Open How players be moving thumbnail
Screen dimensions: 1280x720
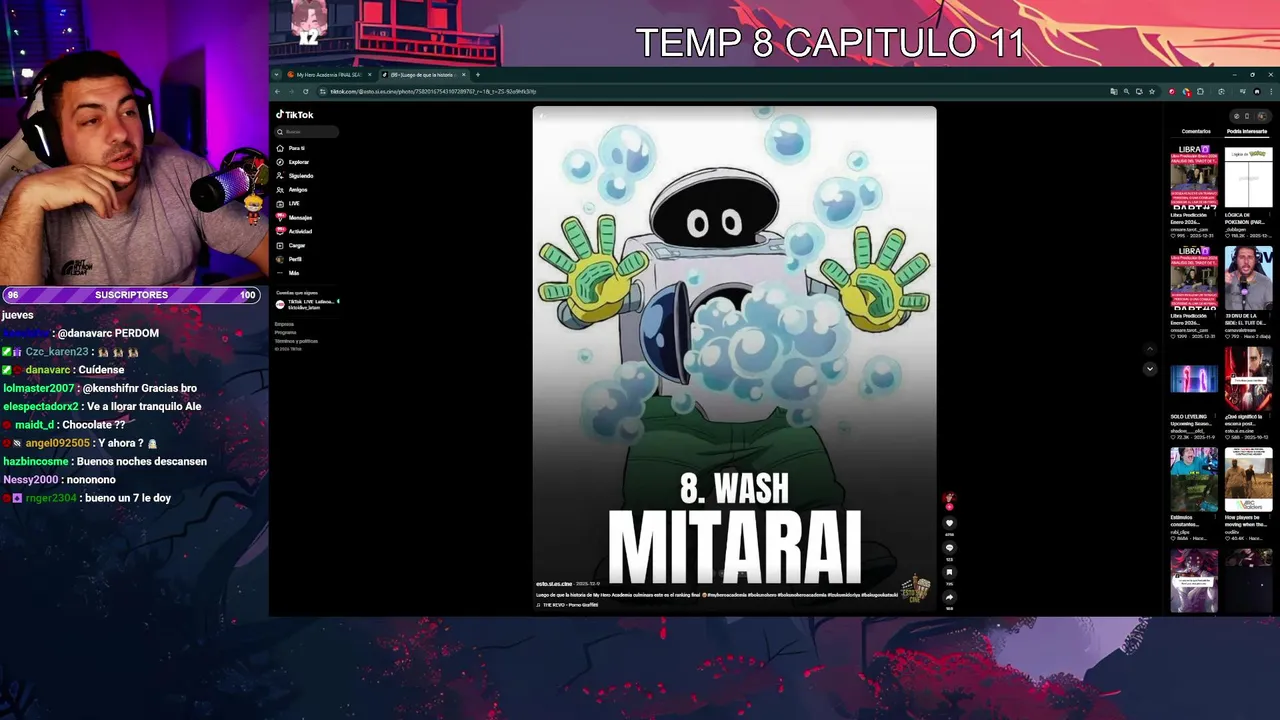point(1249,479)
